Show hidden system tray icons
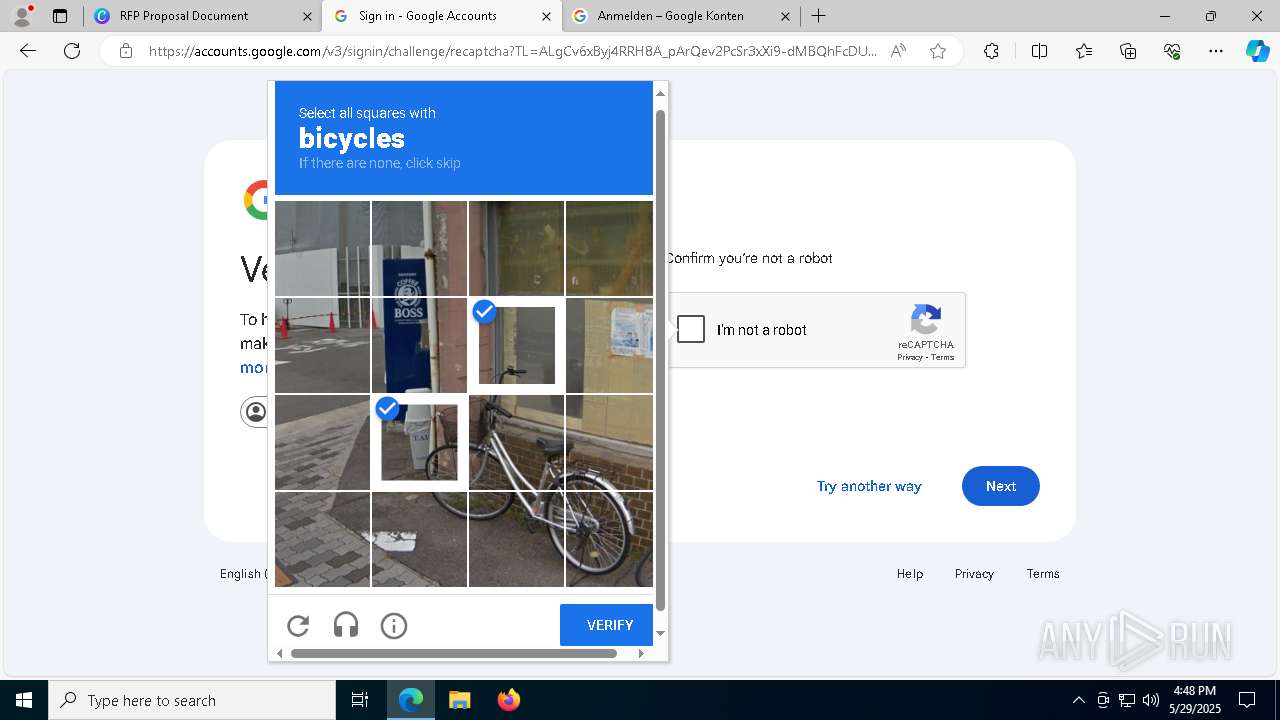This screenshot has height=720, width=1280. pyautogui.click(x=1078, y=700)
